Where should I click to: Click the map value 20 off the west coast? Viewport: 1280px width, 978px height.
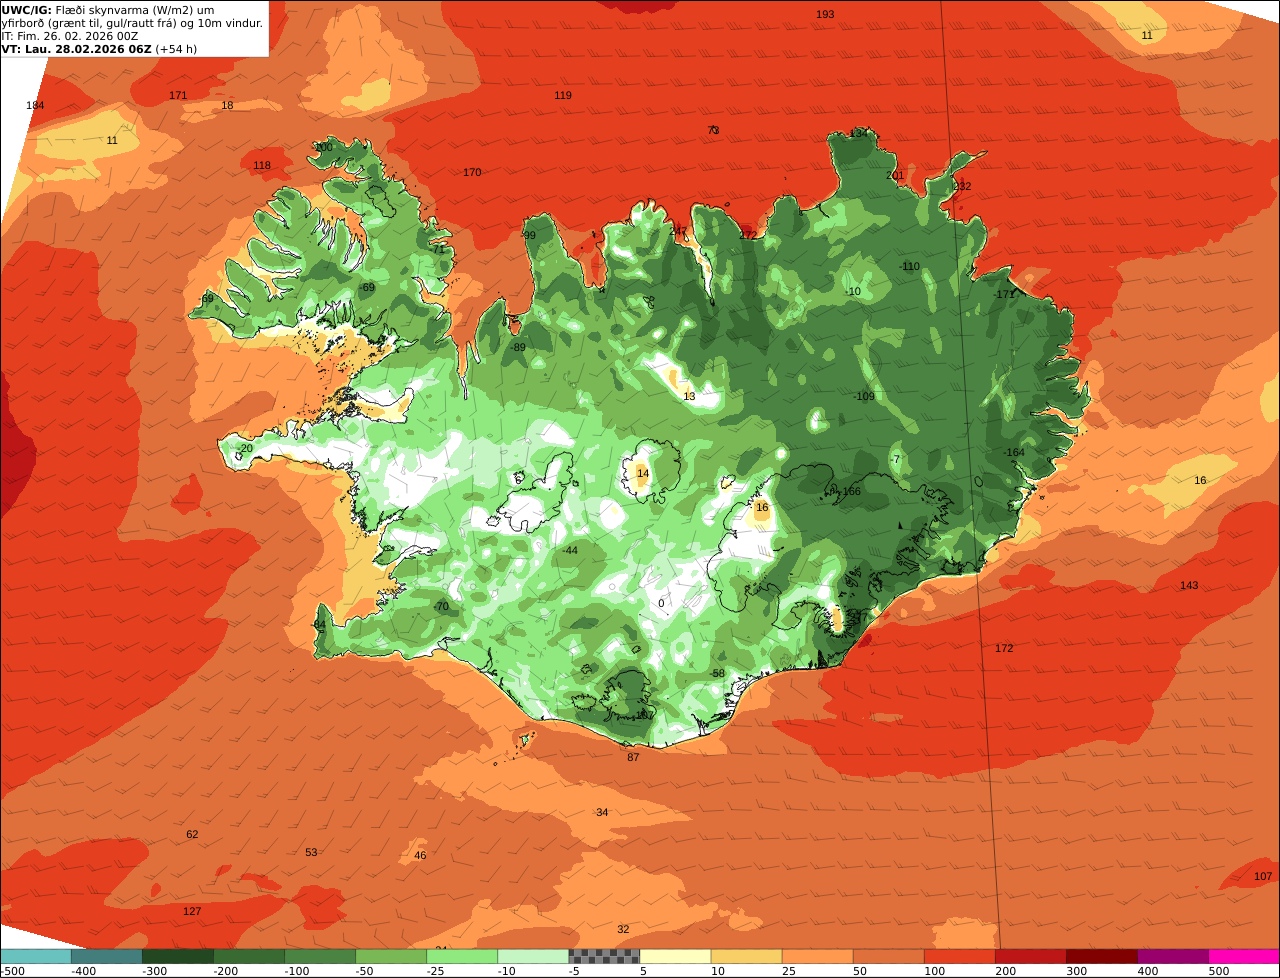[247, 448]
